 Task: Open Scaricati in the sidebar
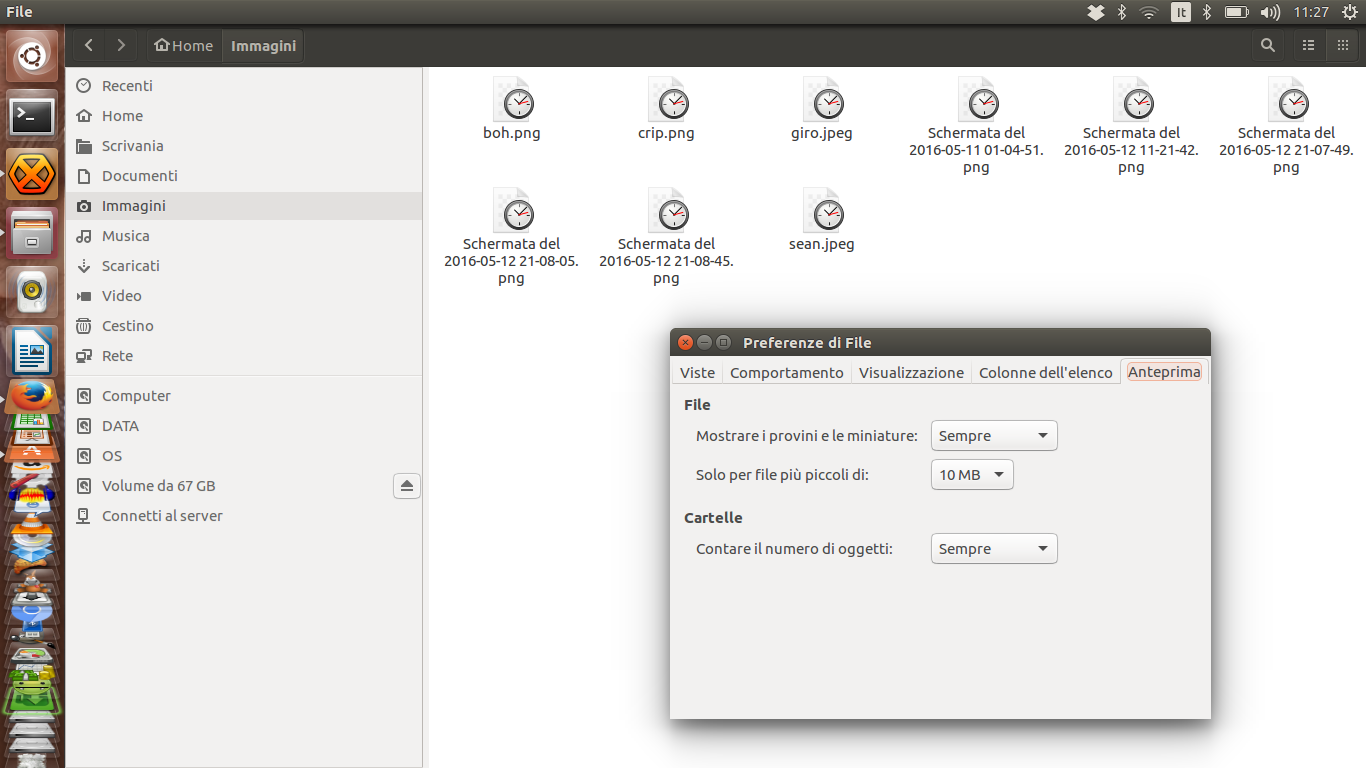(130, 266)
